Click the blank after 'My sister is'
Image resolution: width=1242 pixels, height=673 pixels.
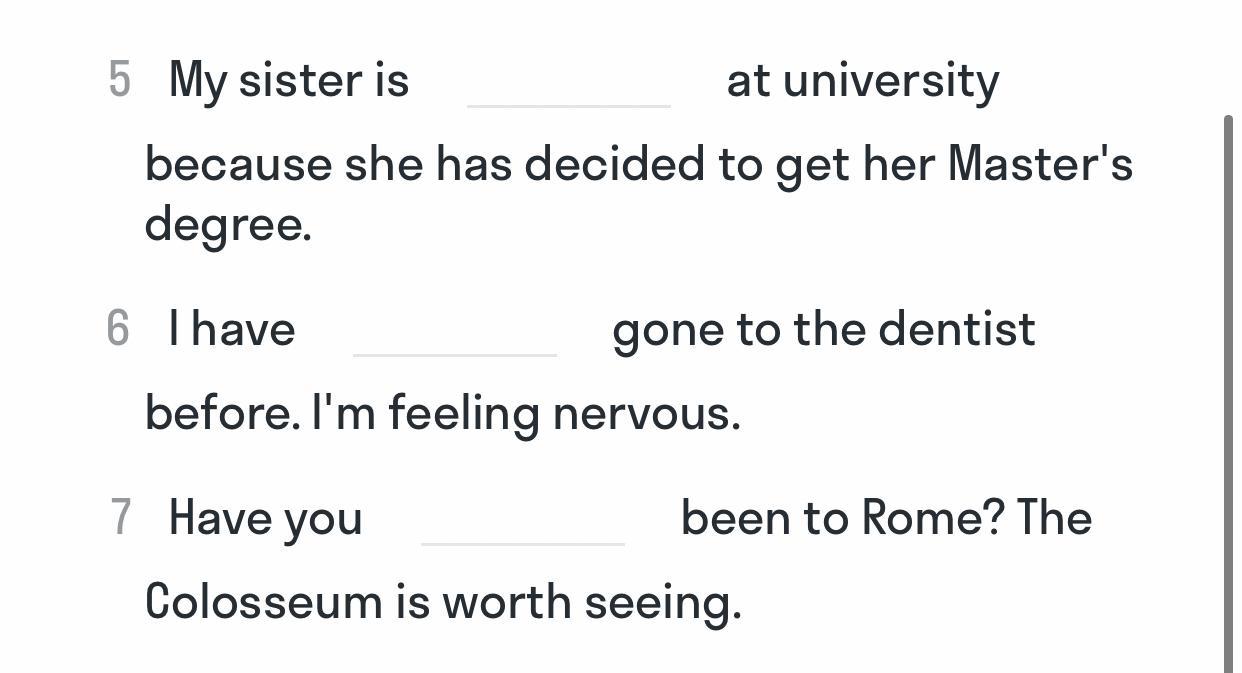point(568,82)
